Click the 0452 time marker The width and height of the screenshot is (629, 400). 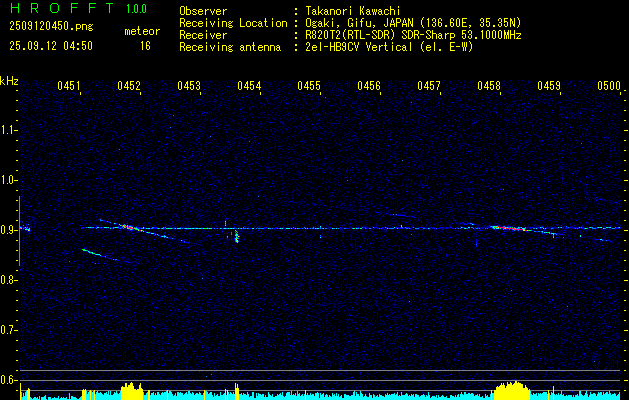(129, 85)
